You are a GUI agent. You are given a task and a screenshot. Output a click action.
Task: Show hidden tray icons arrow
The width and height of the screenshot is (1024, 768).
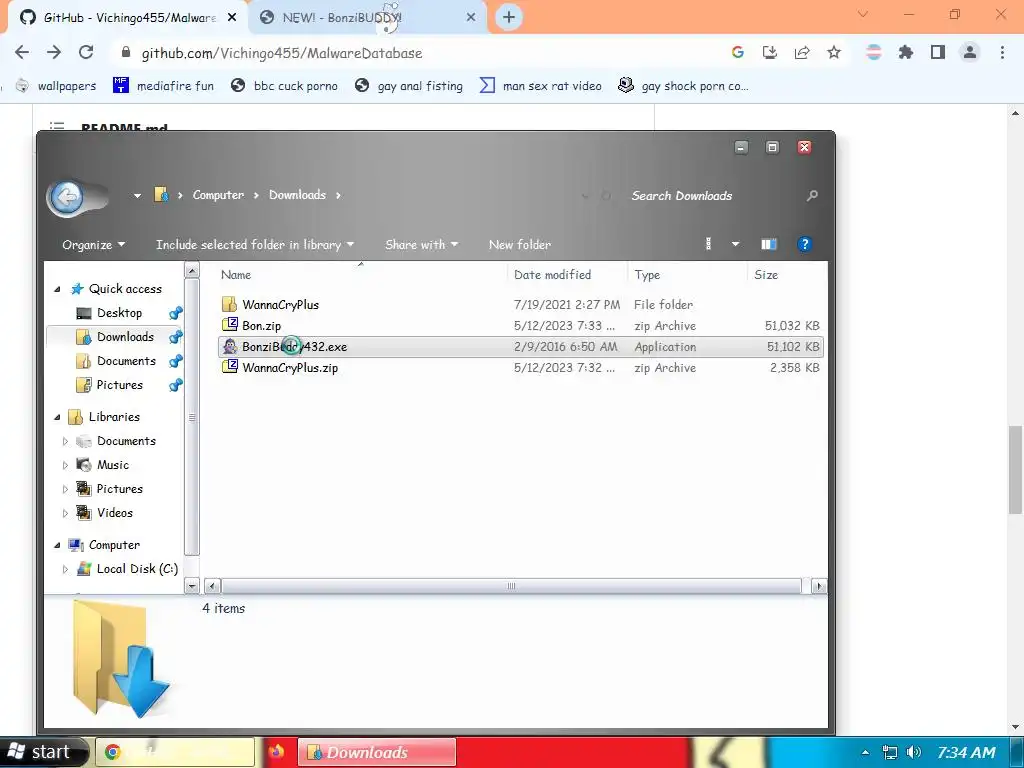point(865,752)
